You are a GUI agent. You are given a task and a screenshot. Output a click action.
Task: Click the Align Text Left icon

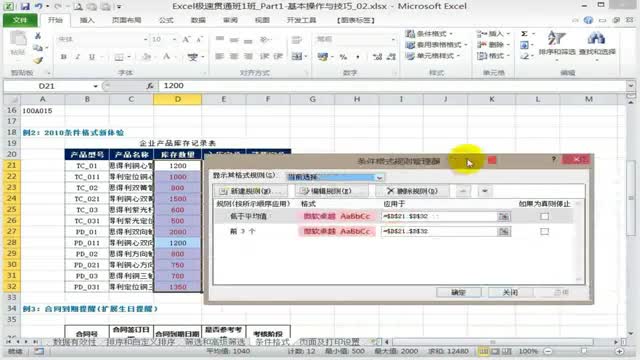click(x=220, y=56)
